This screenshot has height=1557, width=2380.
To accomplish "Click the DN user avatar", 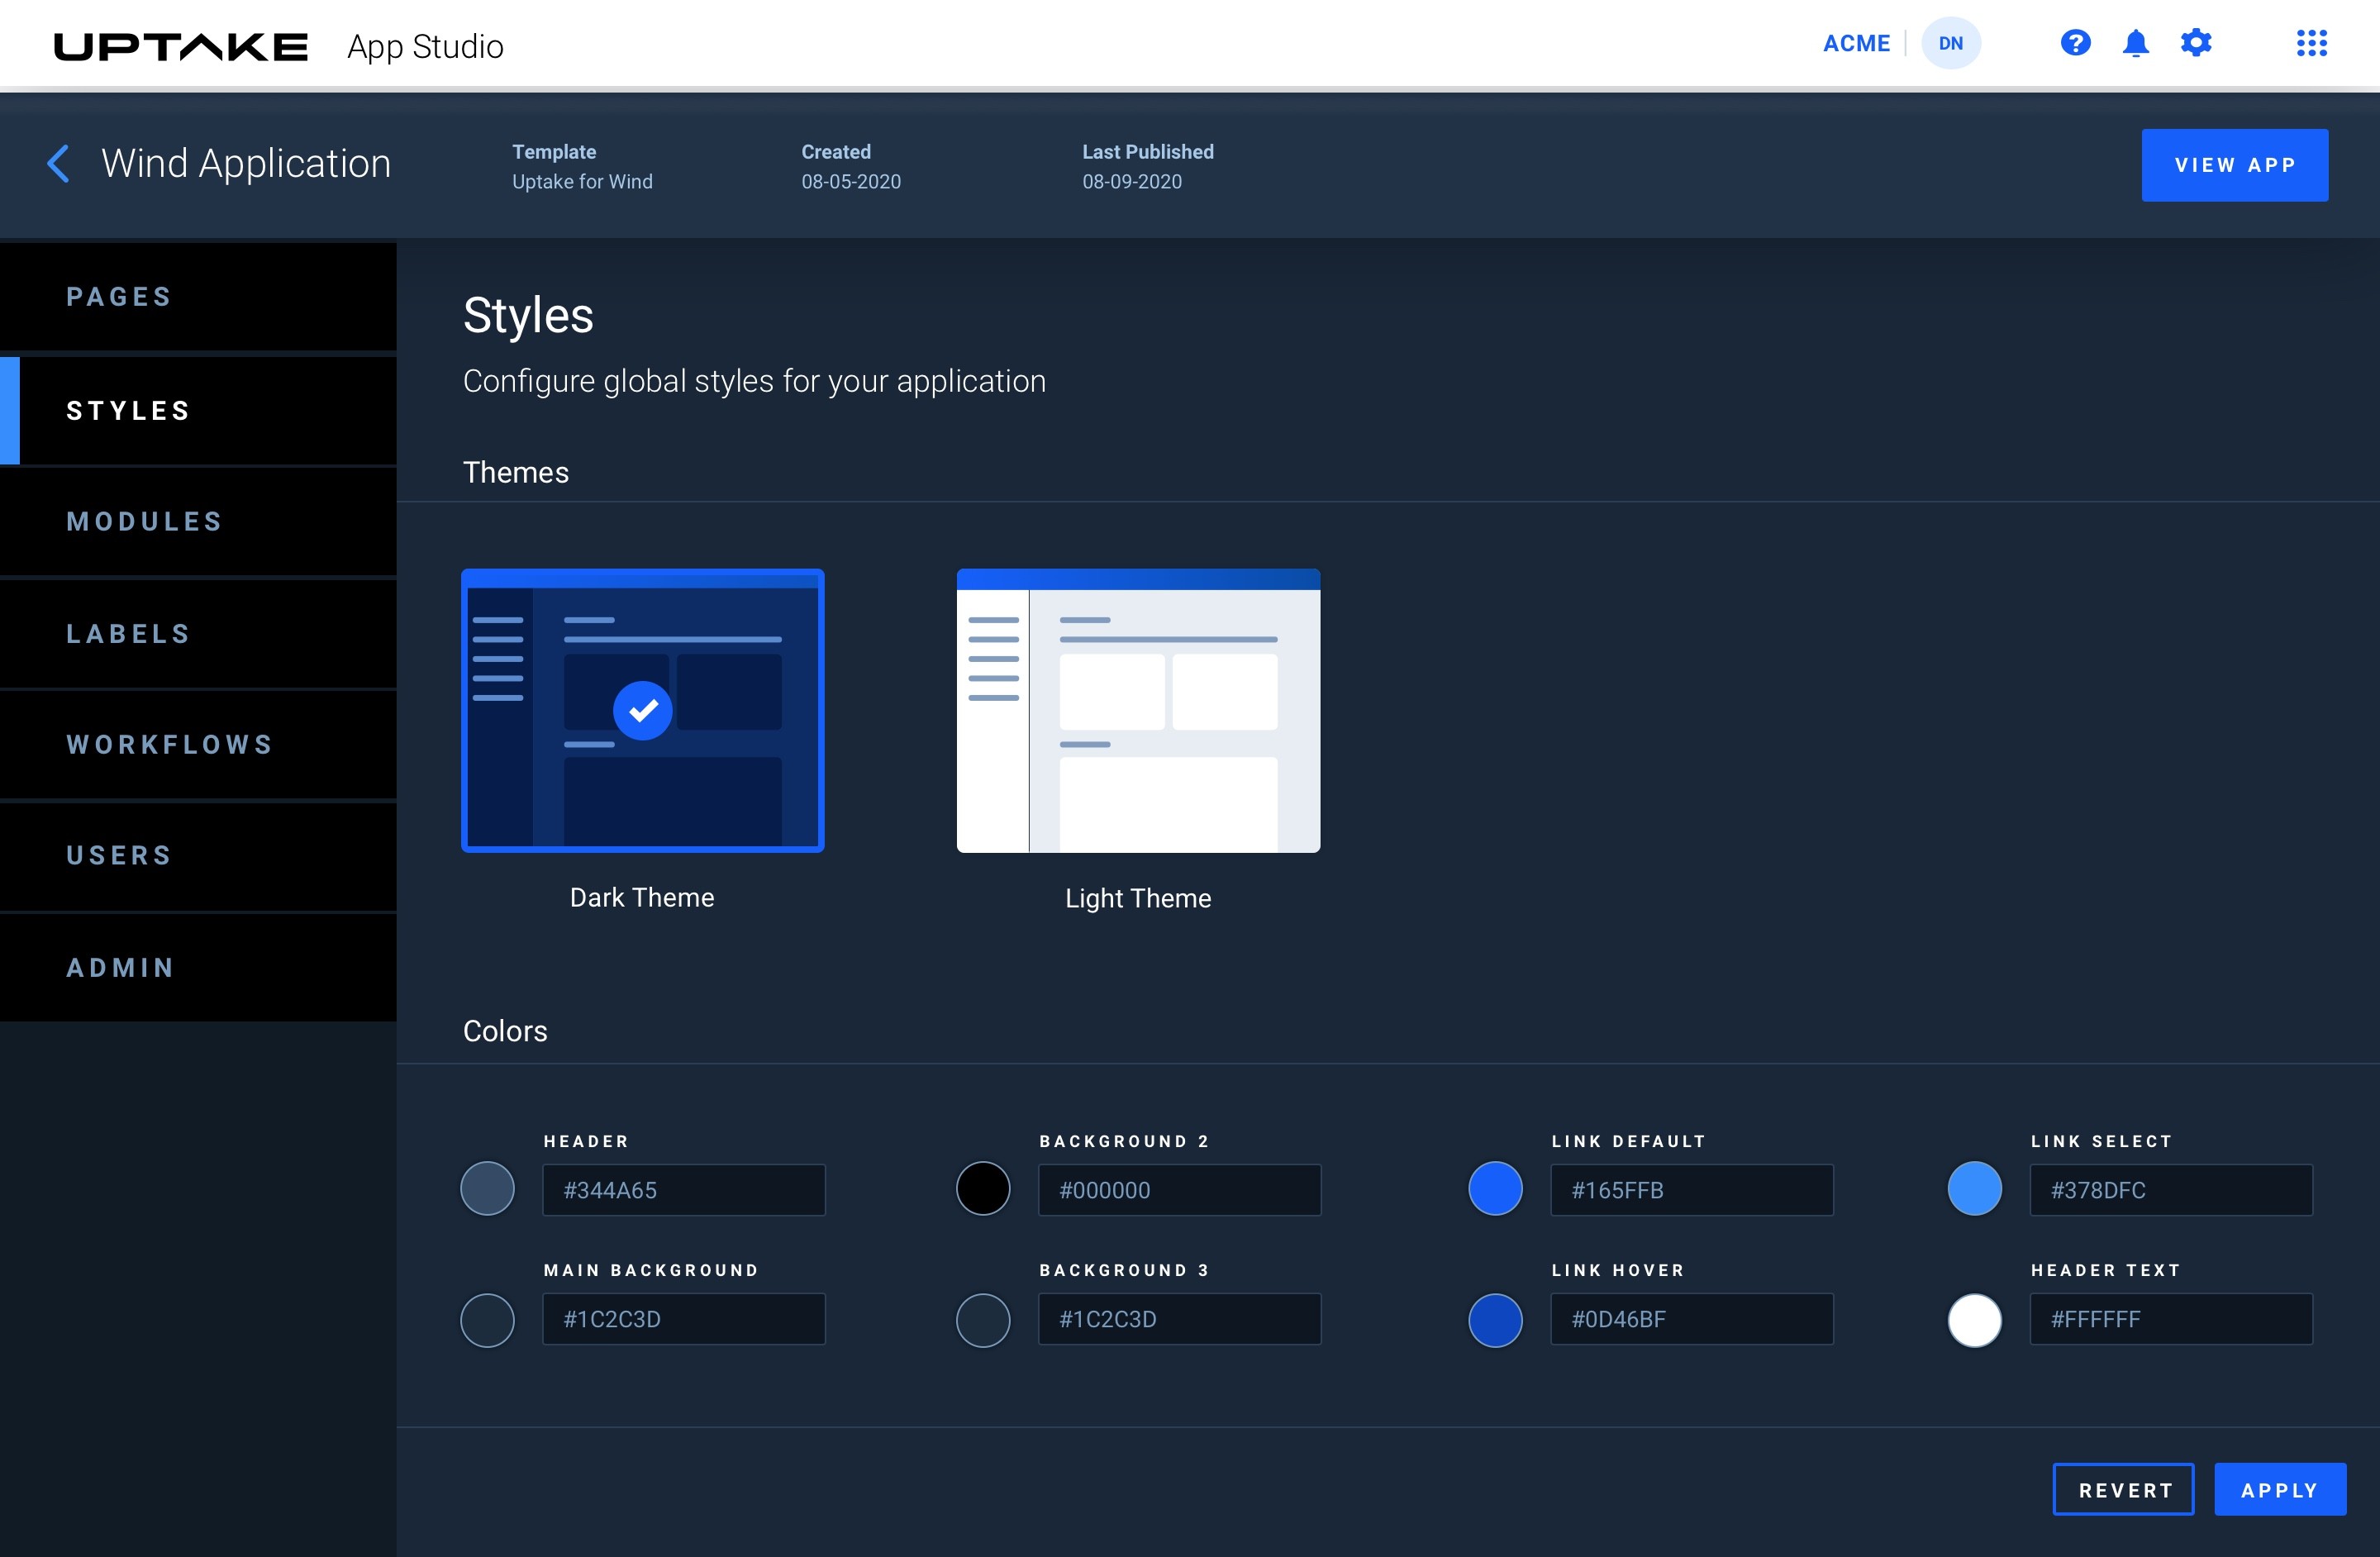I will [1950, 43].
